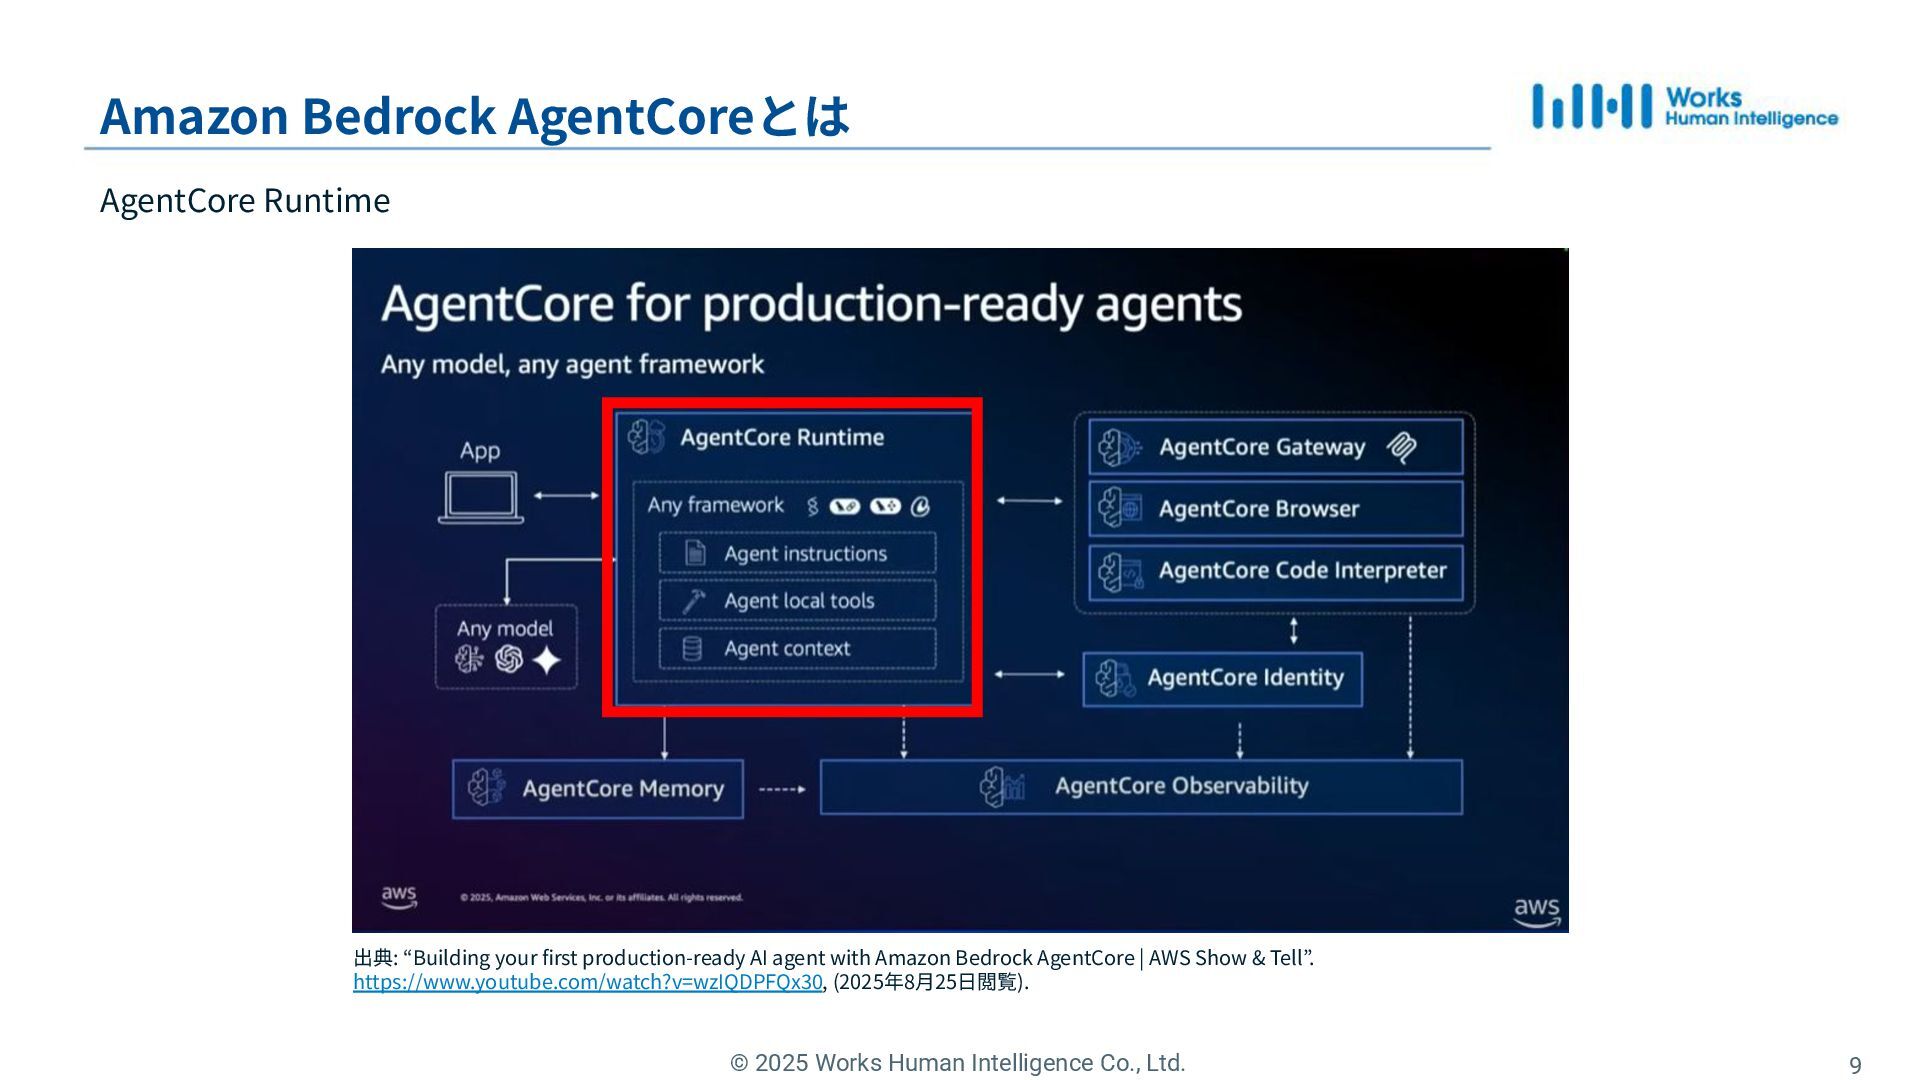Click the 2025年8月25日閲覧 access date text

[931, 982]
